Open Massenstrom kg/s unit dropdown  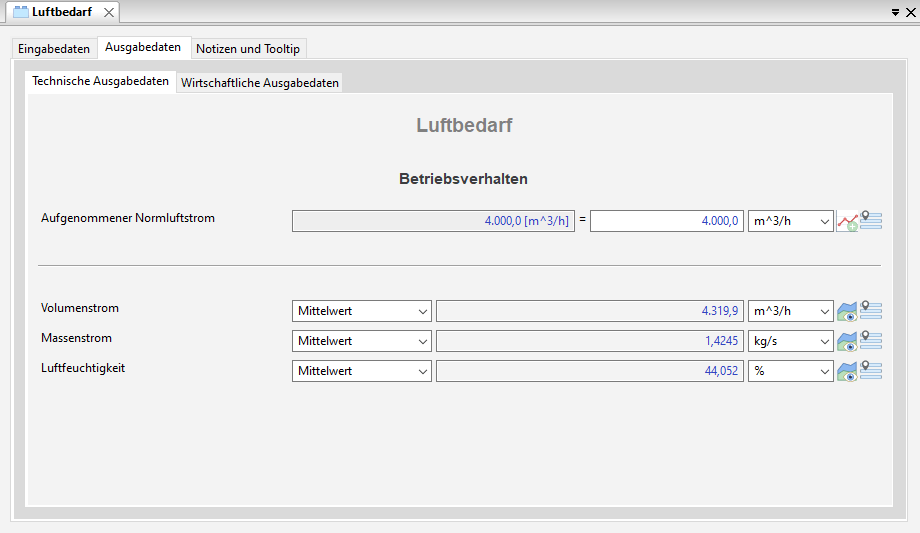click(790, 341)
